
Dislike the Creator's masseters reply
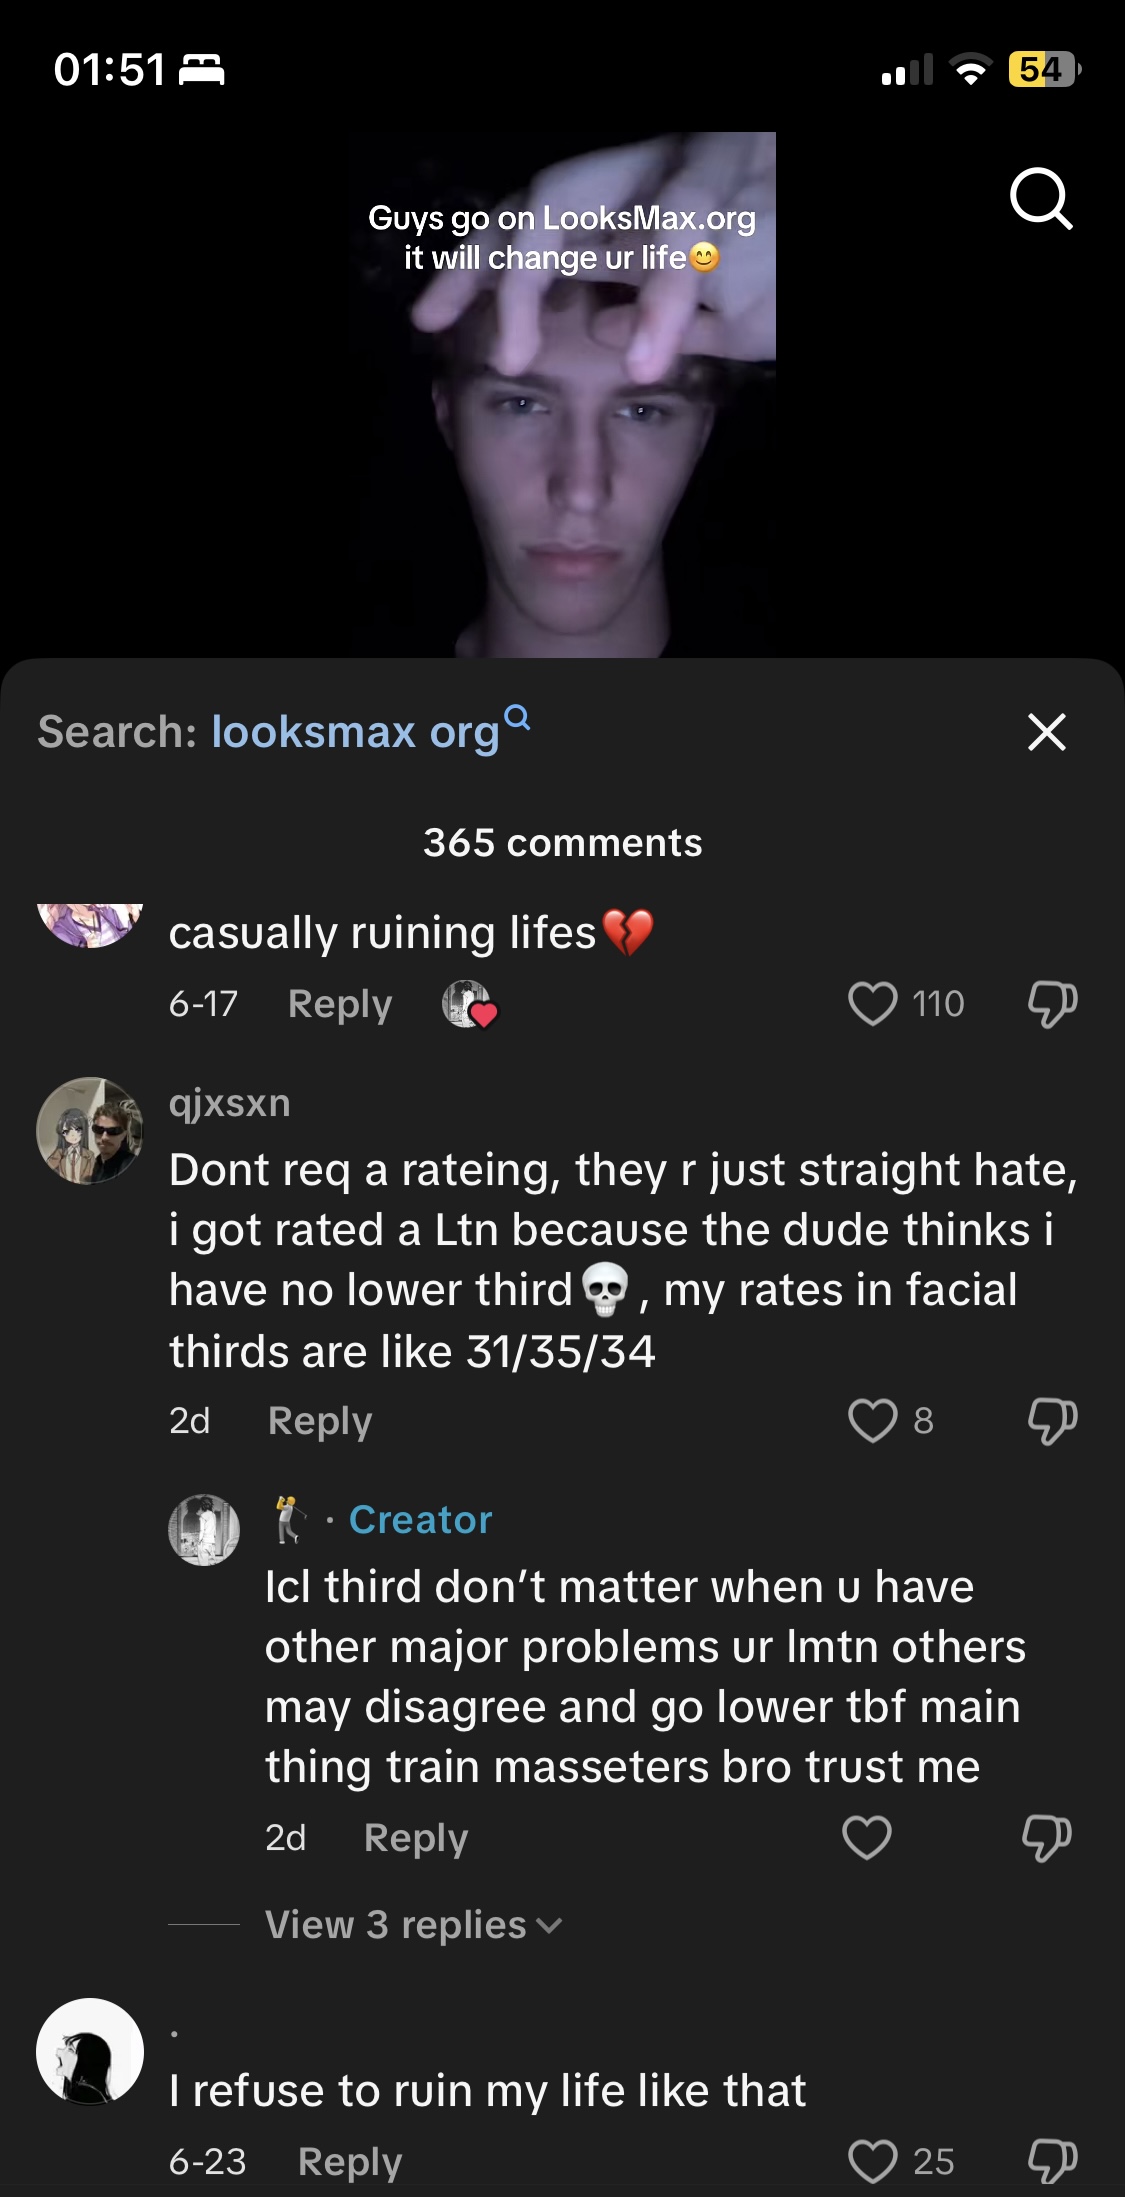1046,1837
